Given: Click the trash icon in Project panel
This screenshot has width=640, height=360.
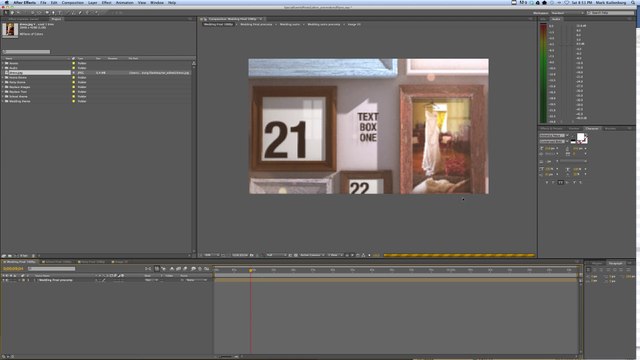Looking at the screenshot, I should coord(33,256).
